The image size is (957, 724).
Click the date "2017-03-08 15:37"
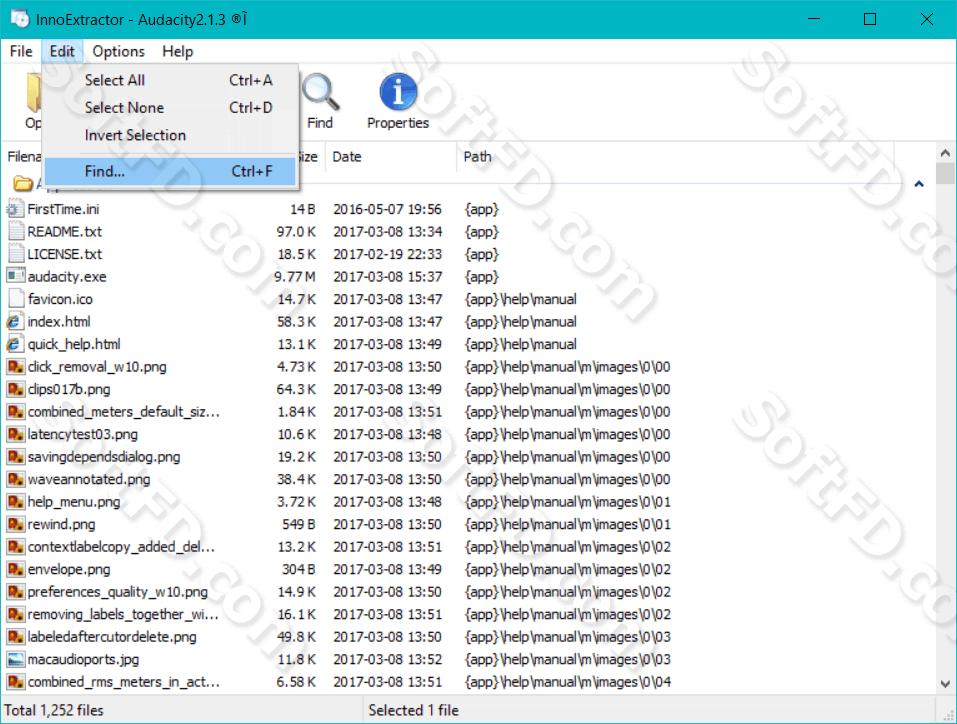point(387,277)
